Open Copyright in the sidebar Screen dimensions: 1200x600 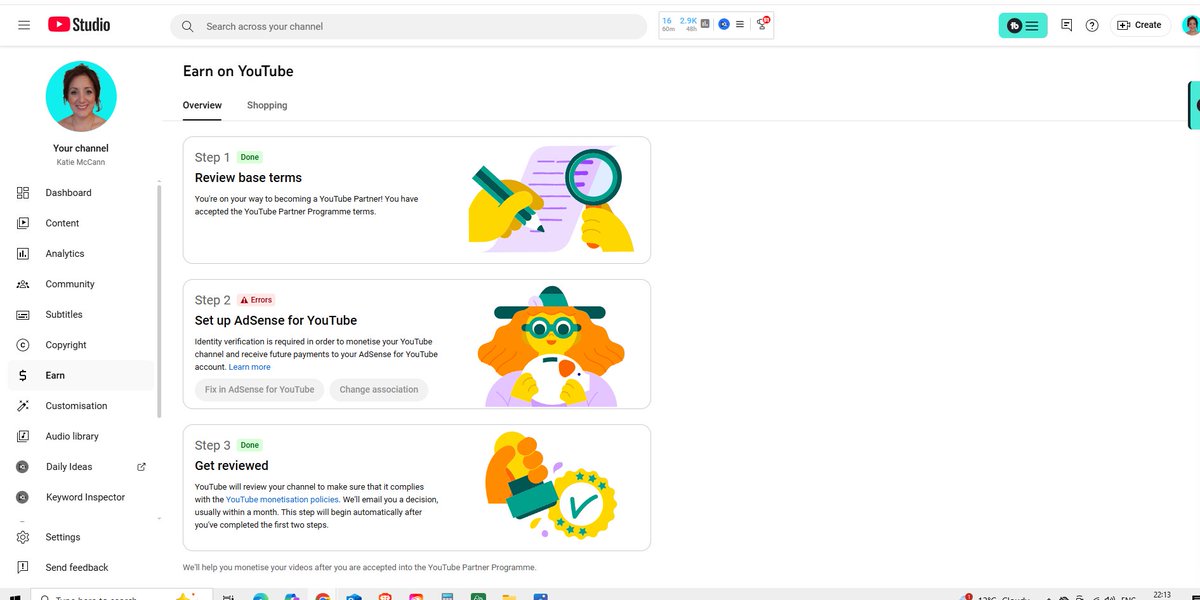pyautogui.click(x=81, y=345)
